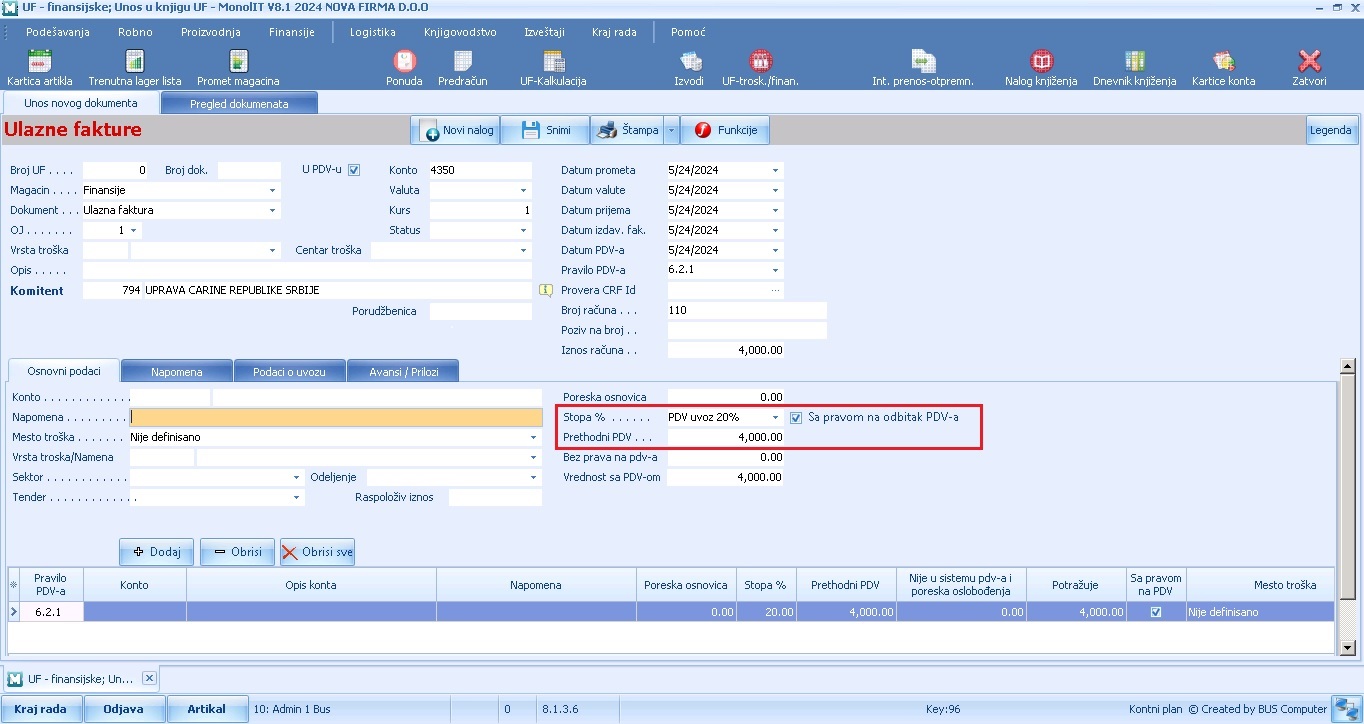
Task: Open the Datum prometa date picker
Action: (x=775, y=170)
